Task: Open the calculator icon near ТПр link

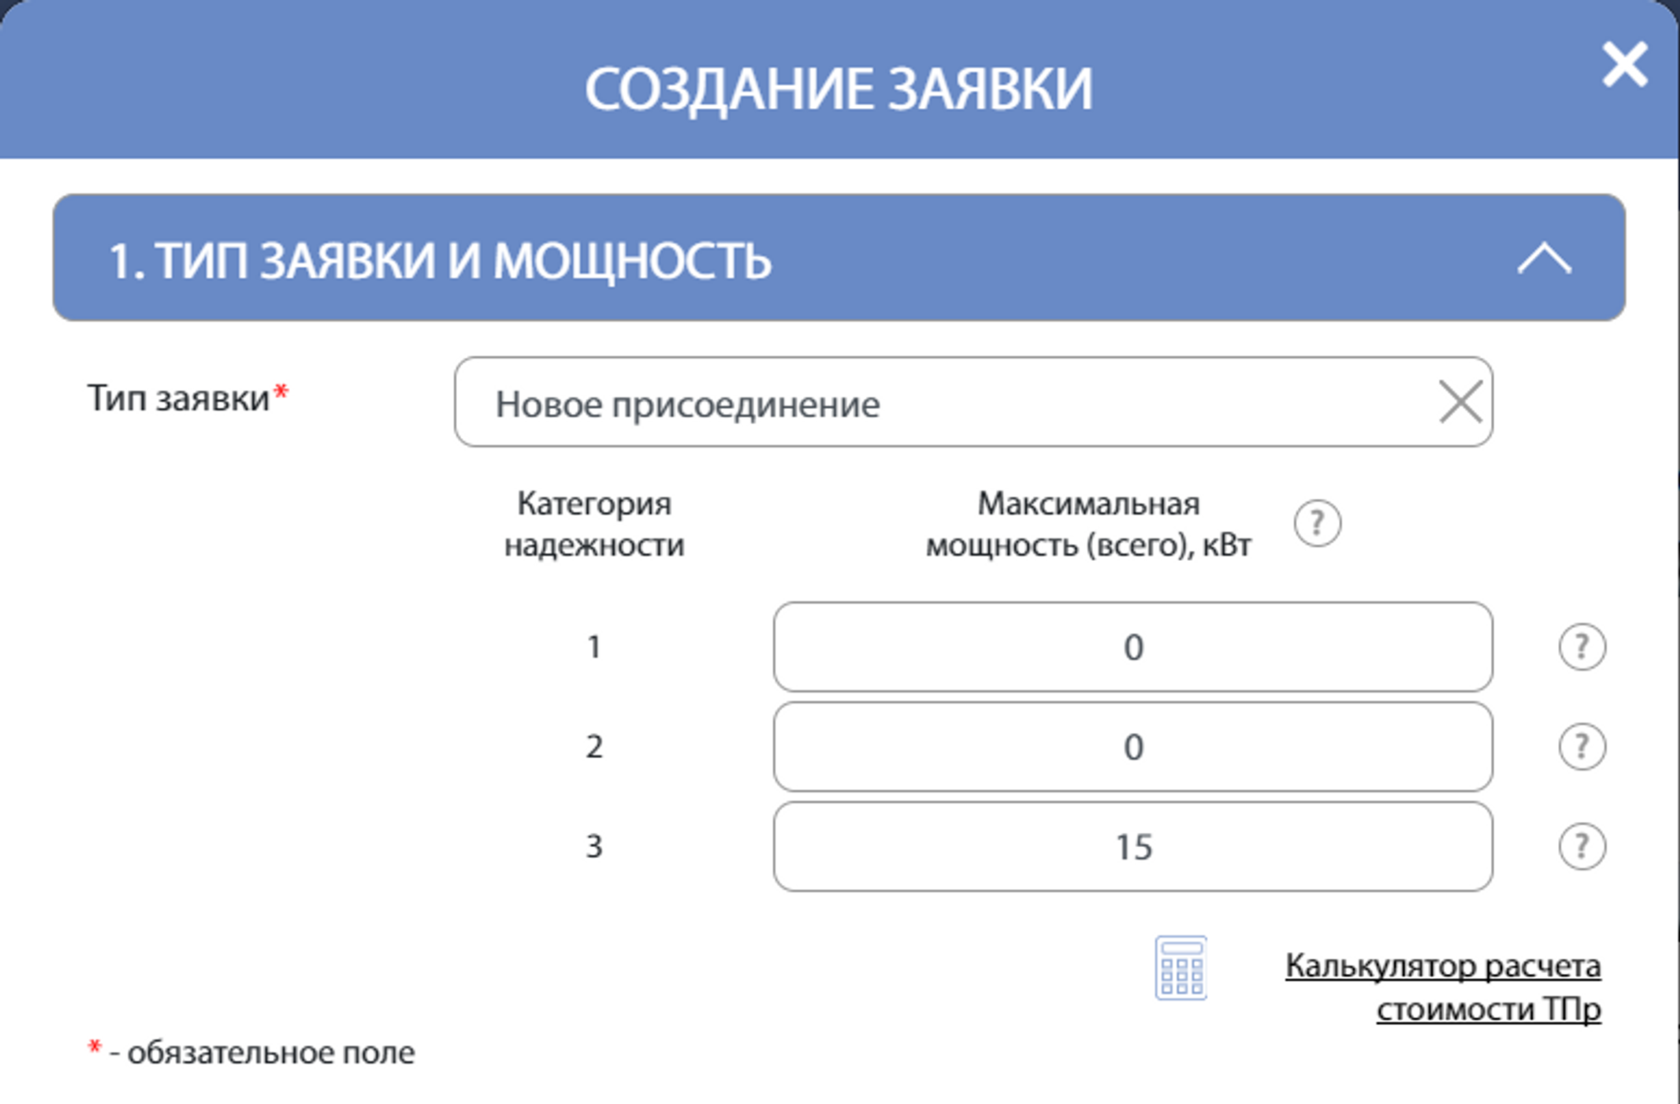Action: 1181,968
